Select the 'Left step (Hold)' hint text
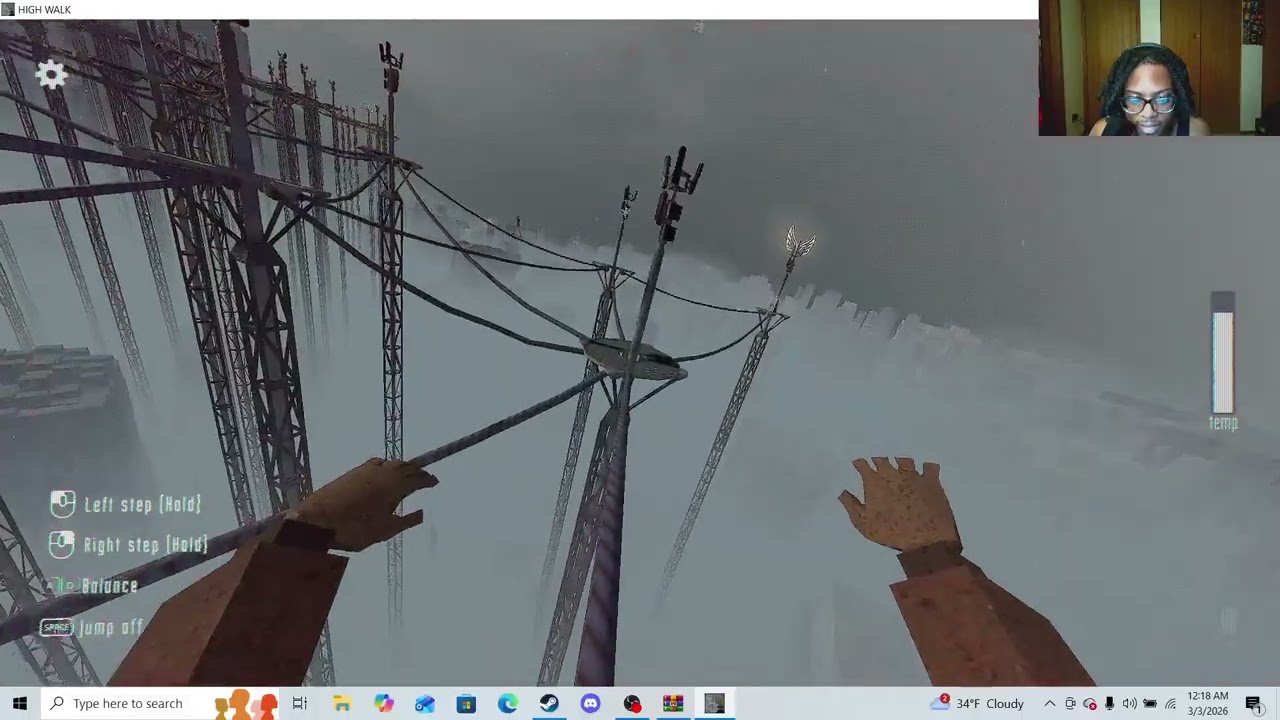Screen dimensions: 1280x720 coord(143,505)
